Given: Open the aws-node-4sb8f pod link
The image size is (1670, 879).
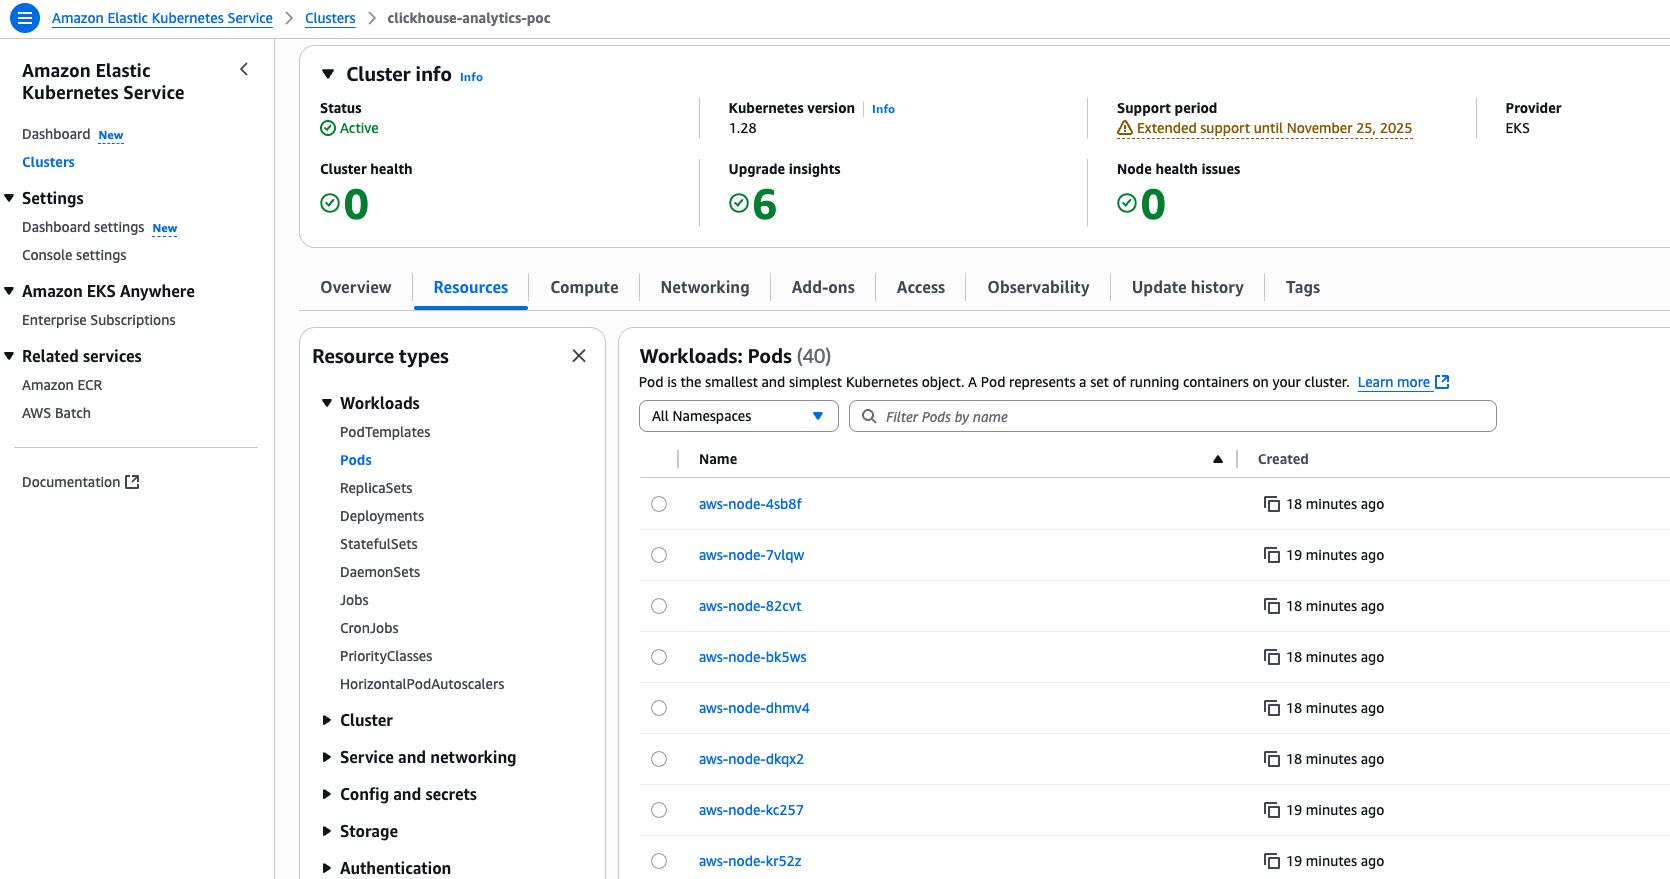Looking at the screenshot, I should 750,504.
